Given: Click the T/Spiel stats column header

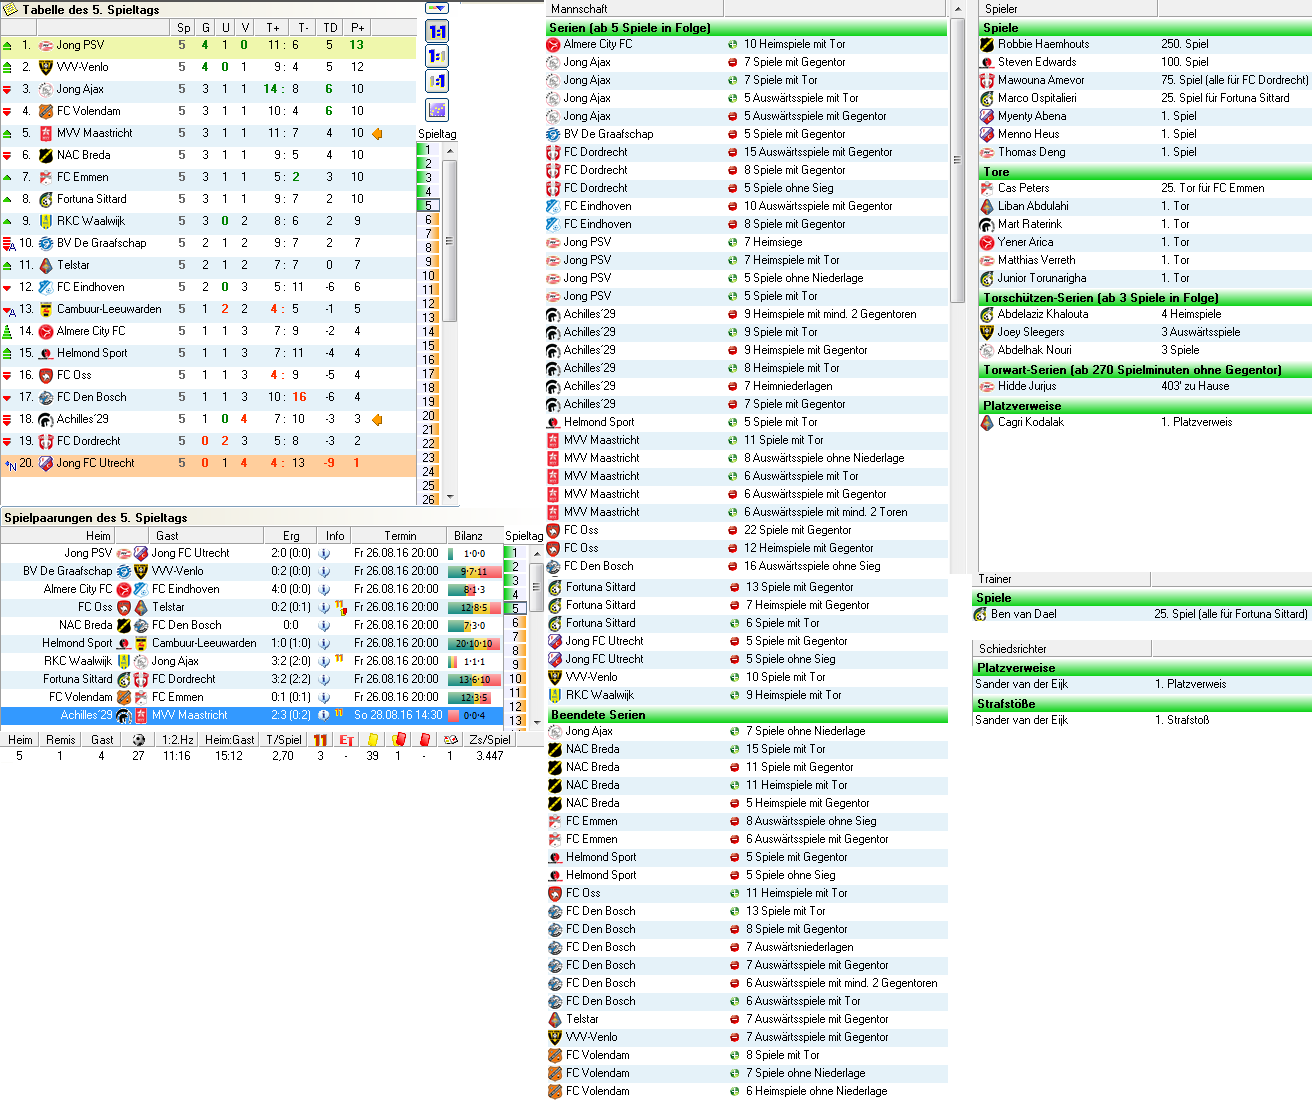Looking at the screenshot, I should pyautogui.click(x=284, y=740).
